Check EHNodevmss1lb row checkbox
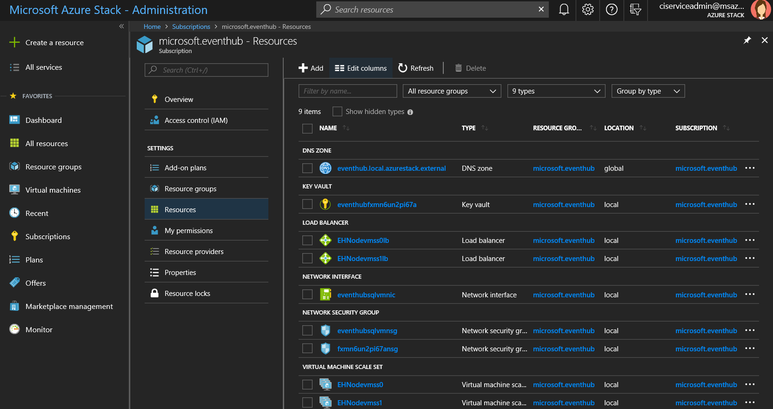The width and height of the screenshot is (773, 409). [307, 258]
